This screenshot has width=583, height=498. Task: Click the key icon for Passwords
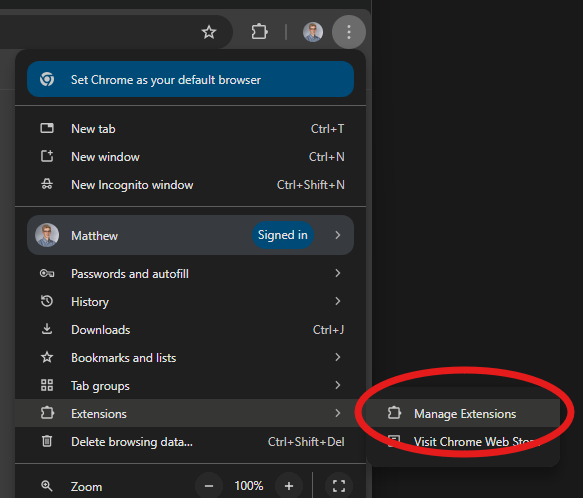pos(47,274)
